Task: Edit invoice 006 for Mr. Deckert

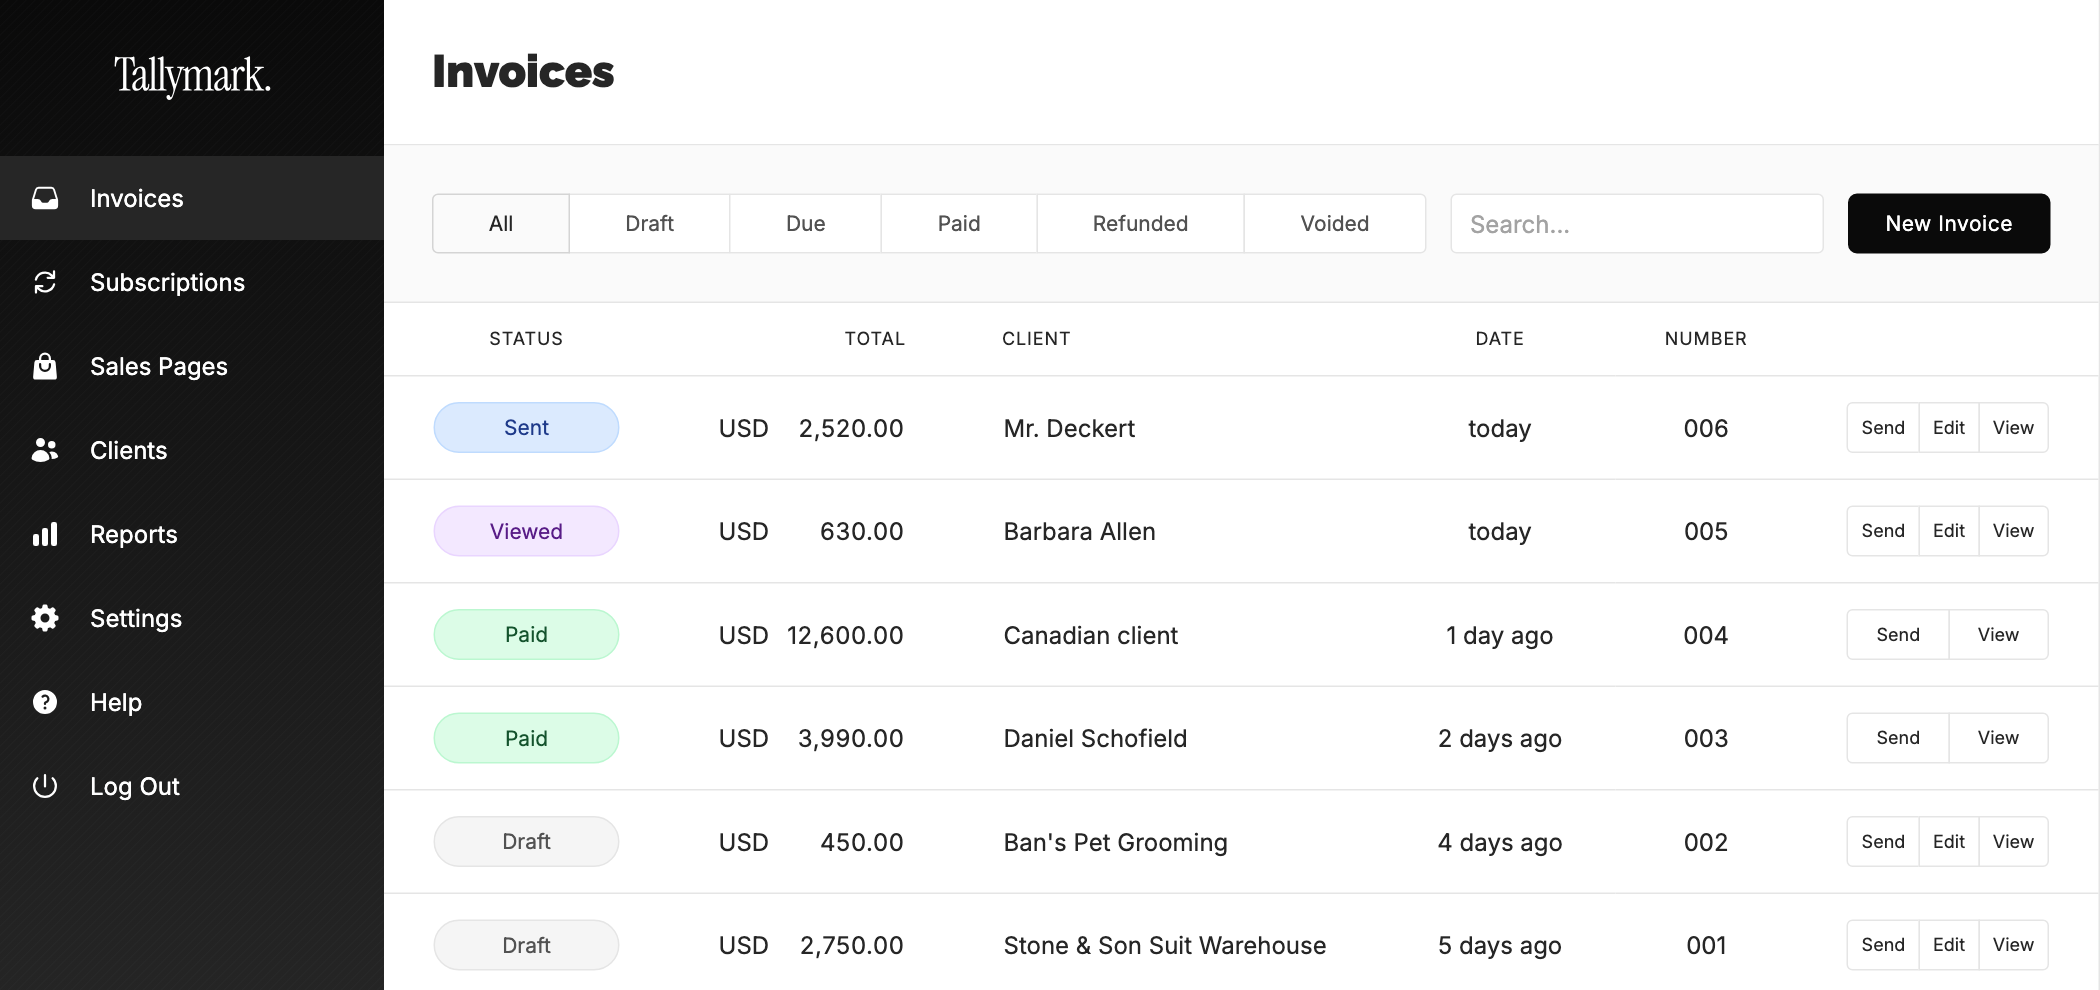Action: coord(1949,428)
